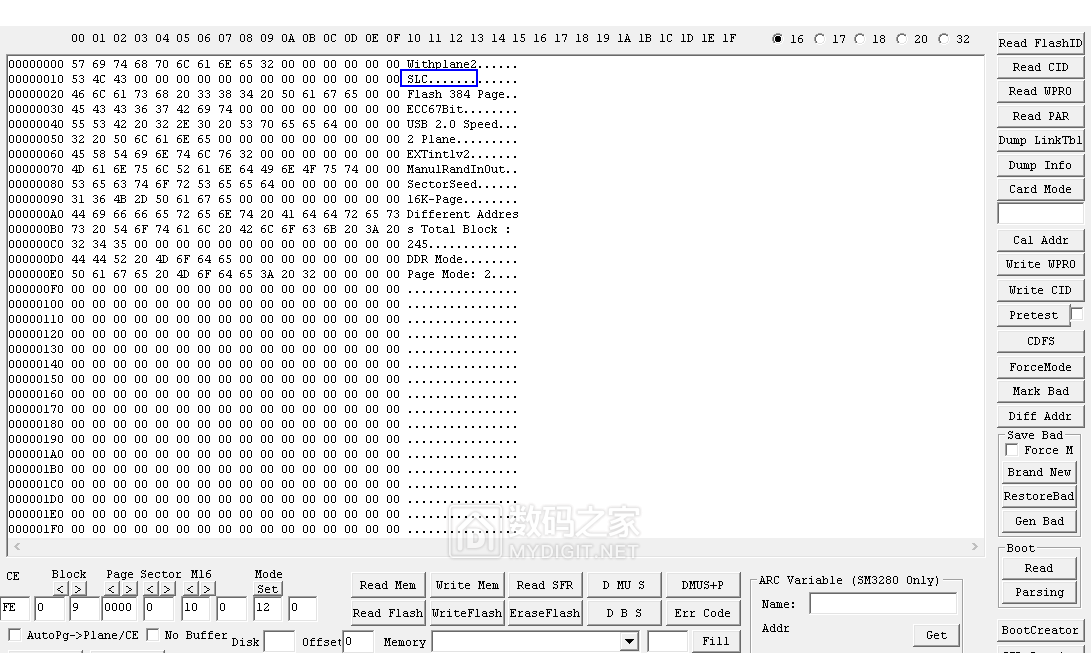Enable the AutoPg->Plane/CE checkbox
Viewport: 1091px width, 653px height.
tap(15, 635)
